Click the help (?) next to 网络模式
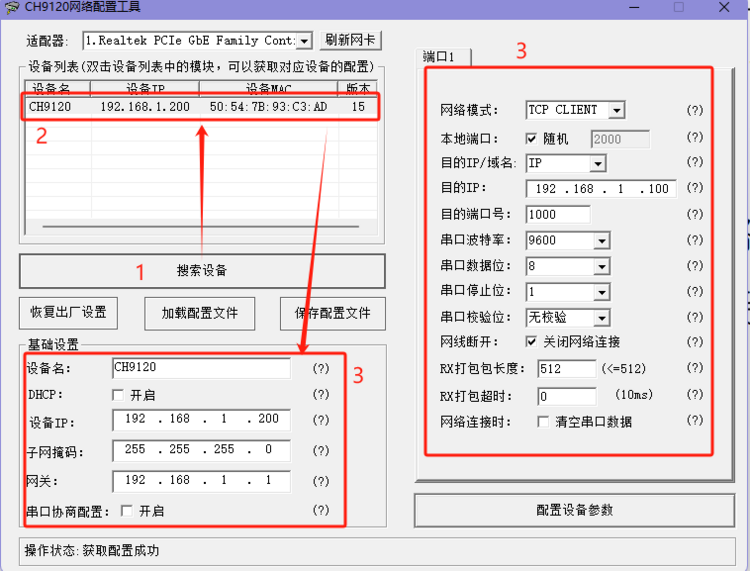This screenshot has width=750, height=571. tap(695, 110)
